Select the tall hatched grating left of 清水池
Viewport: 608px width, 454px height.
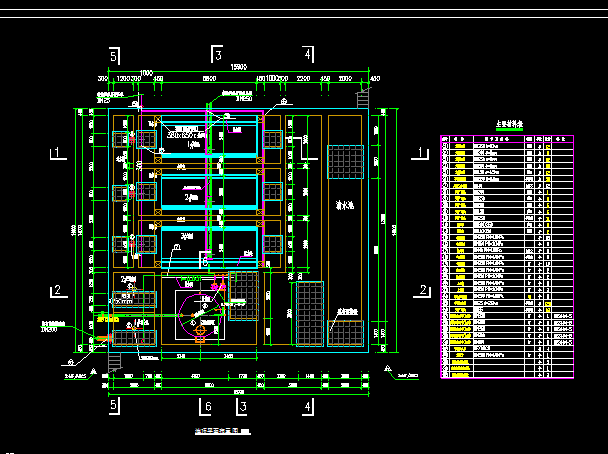(x=310, y=314)
